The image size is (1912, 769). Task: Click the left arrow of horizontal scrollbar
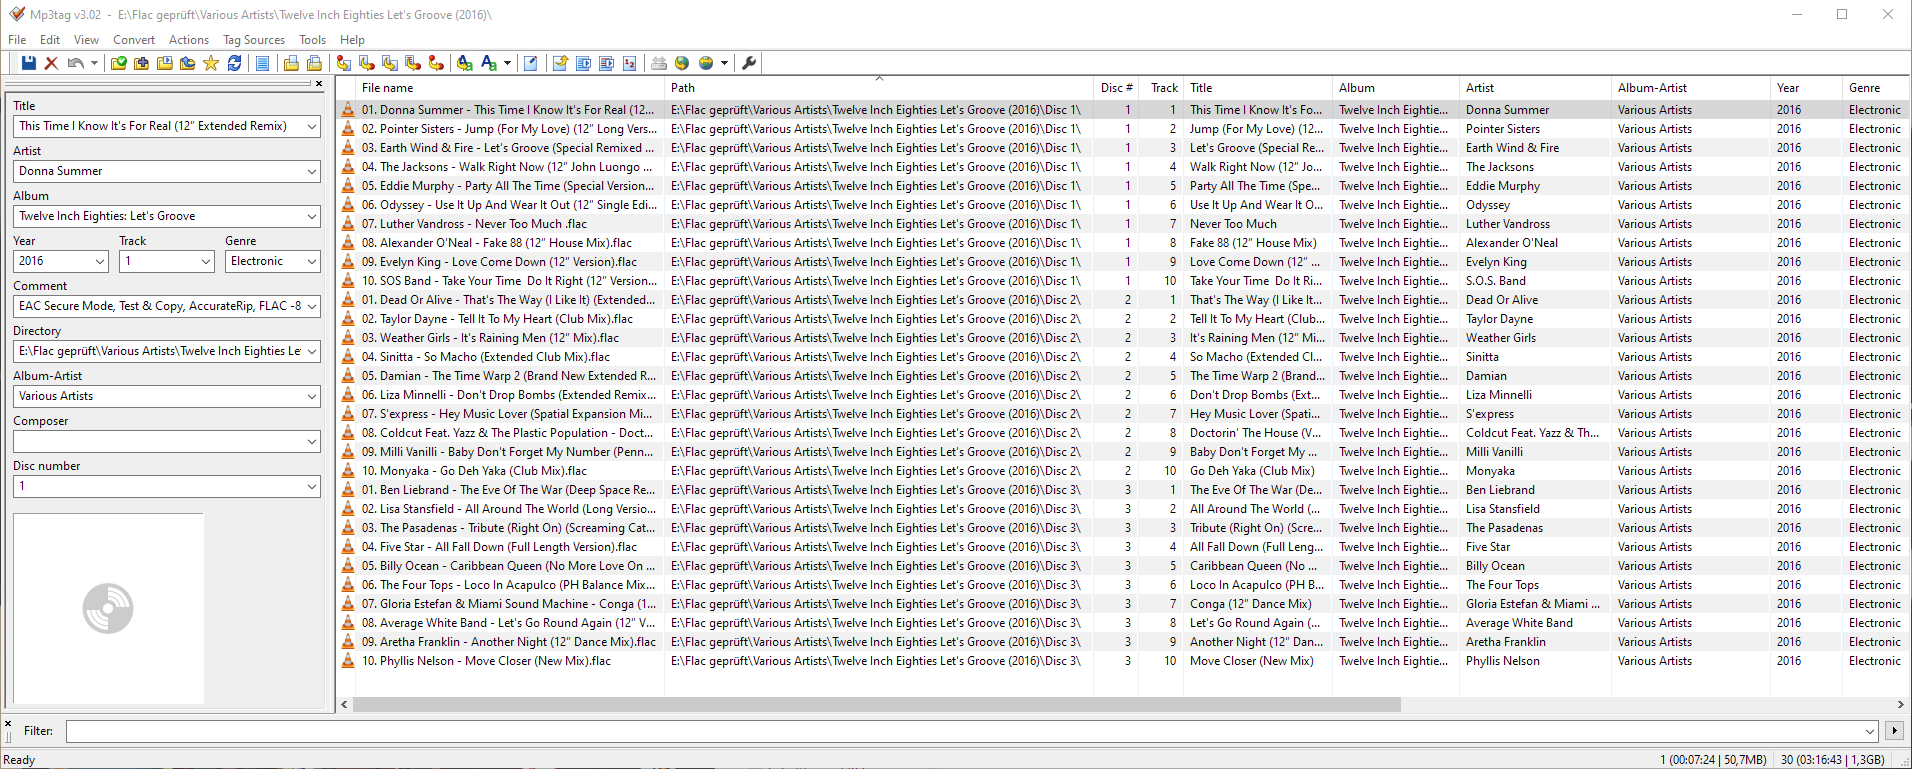(345, 704)
